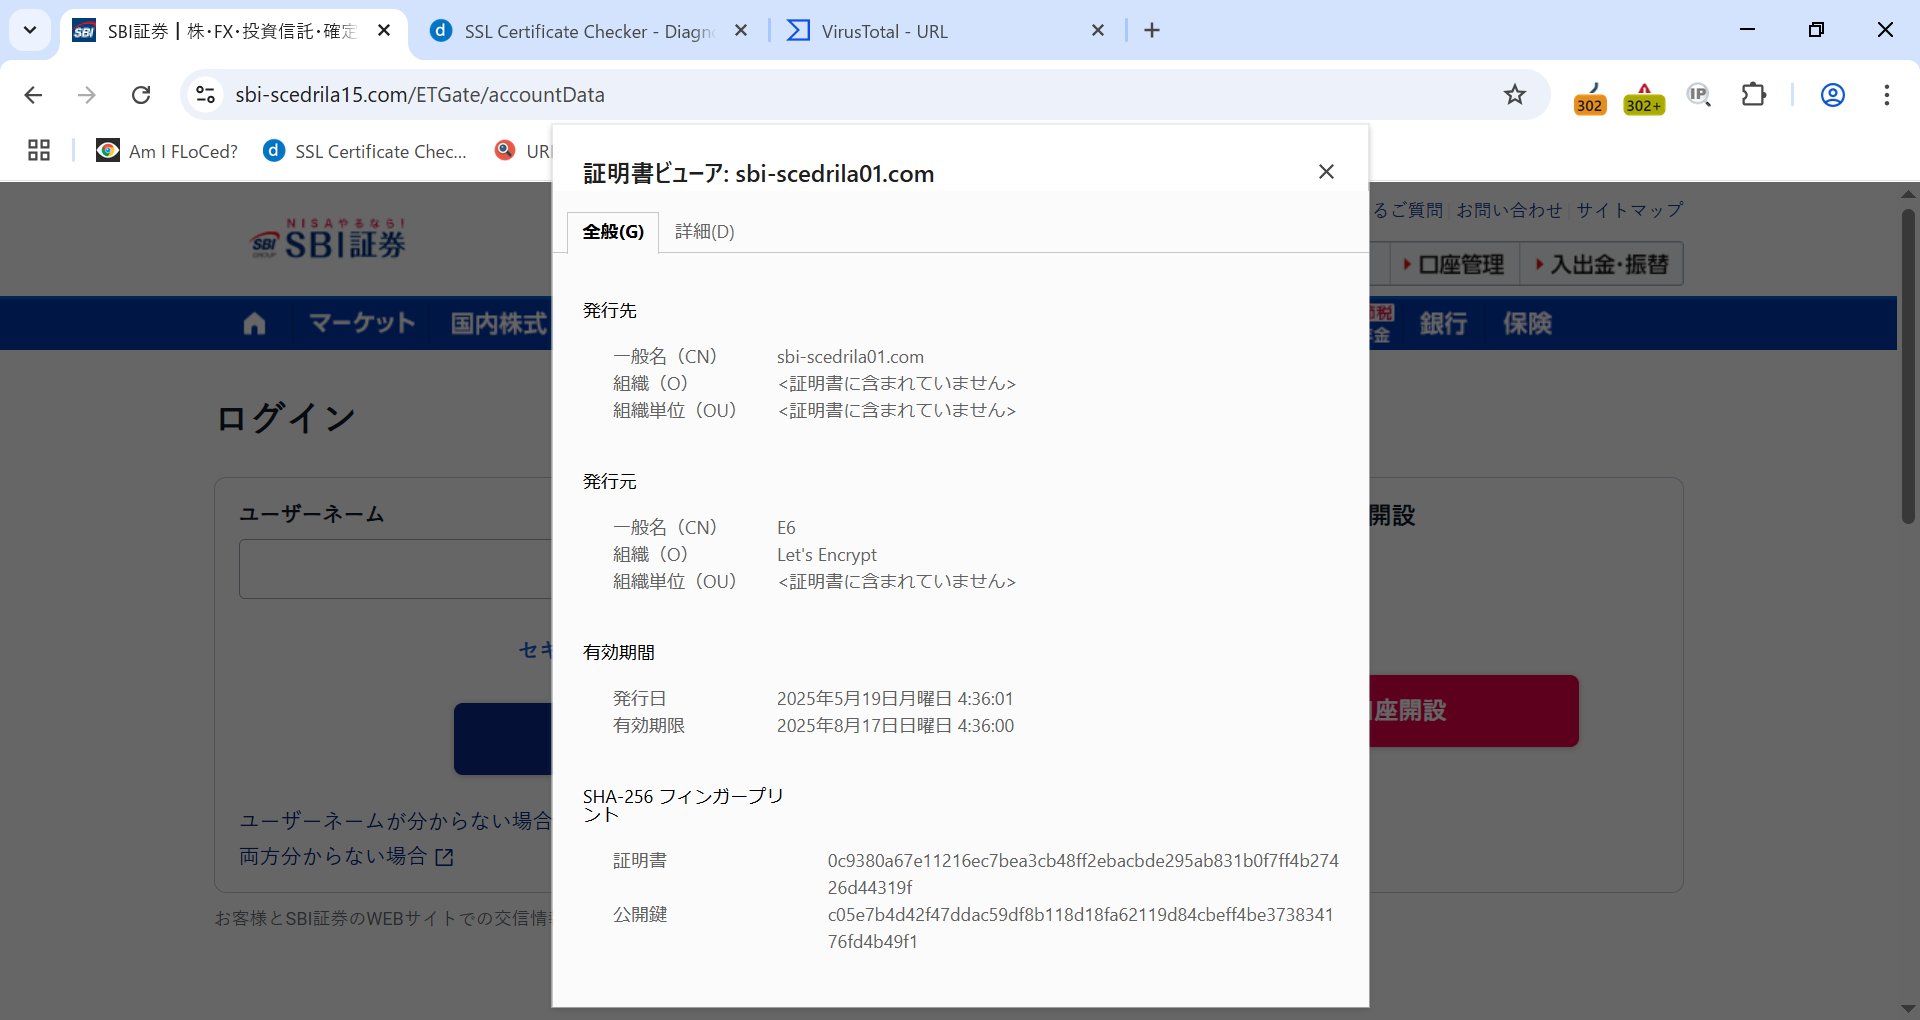
Task: Open the Am I FLoCed? bookmark
Action: tap(167, 151)
